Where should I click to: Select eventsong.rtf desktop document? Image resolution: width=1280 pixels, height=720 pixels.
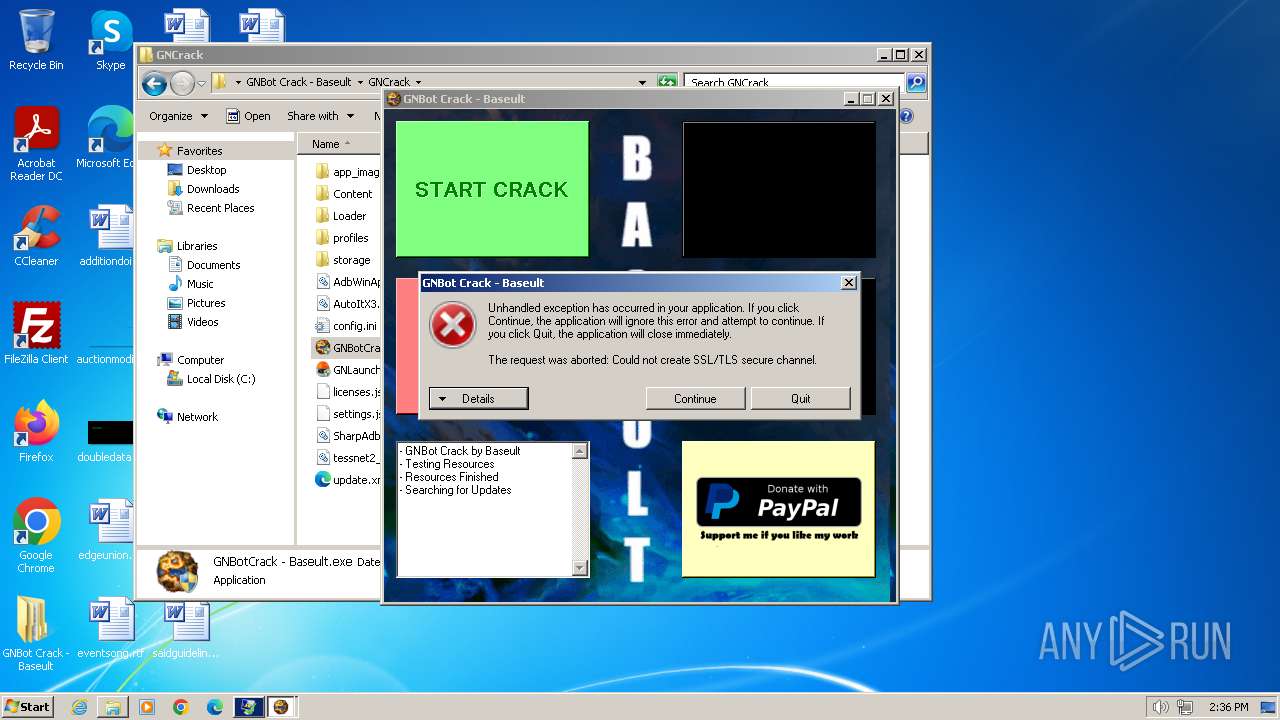110,628
